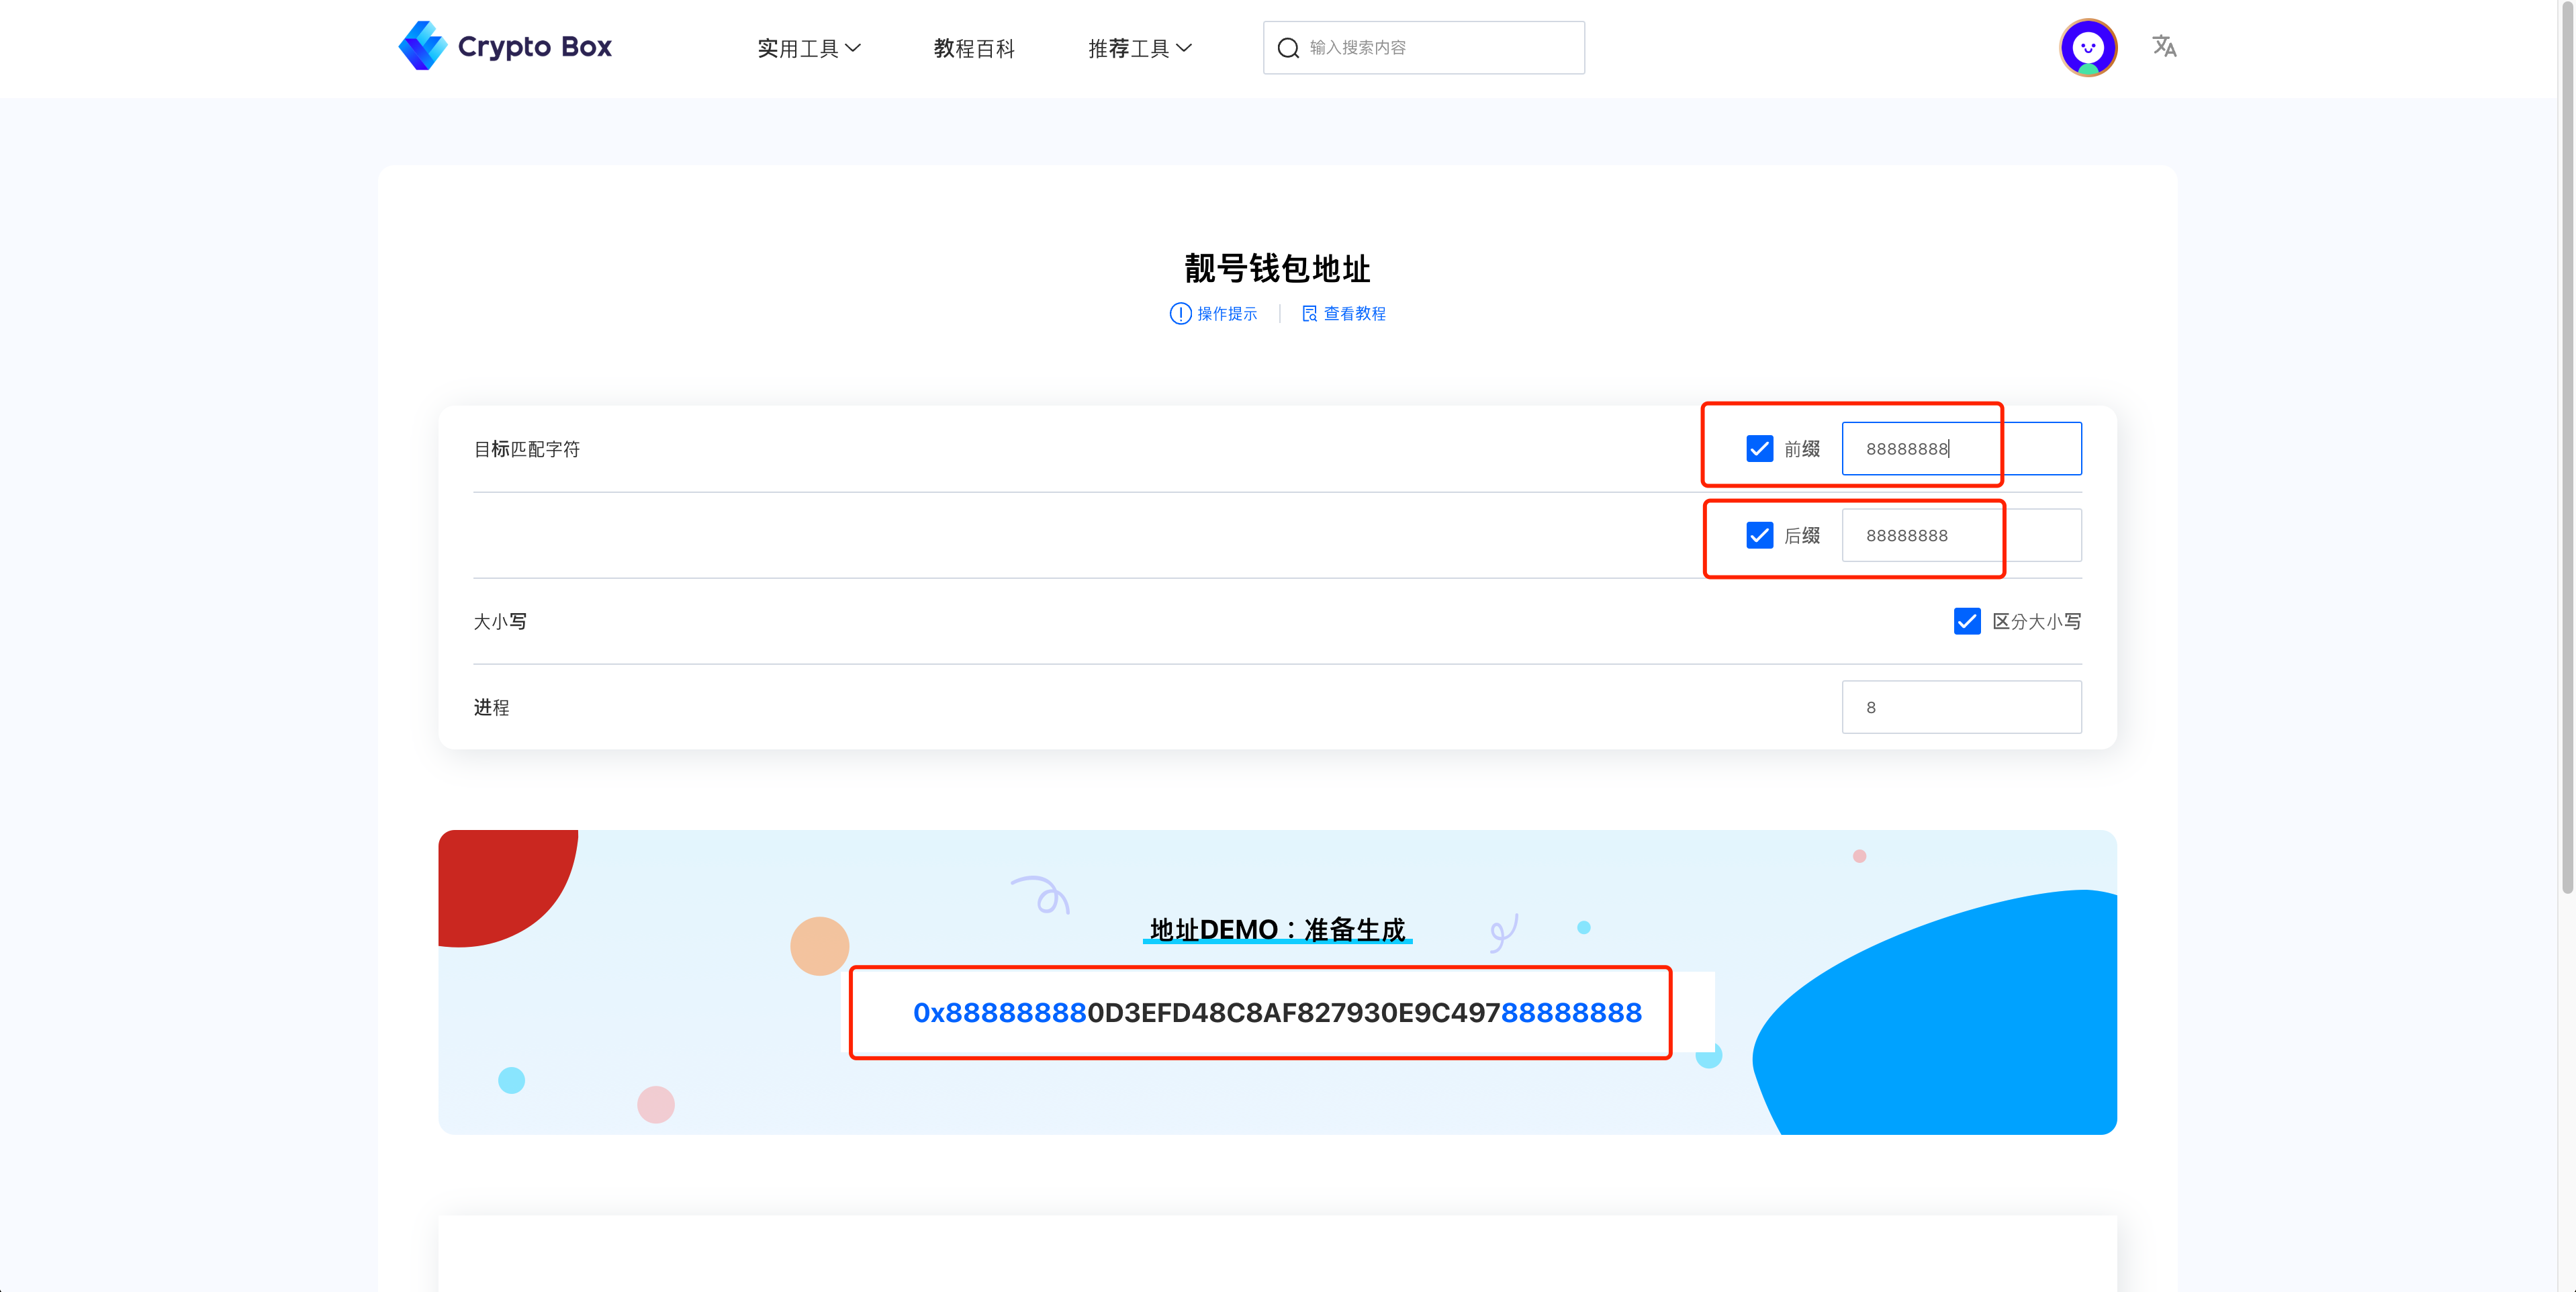
Task: Click the language translate icon
Action: pyautogui.click(x=2164, y=46)
